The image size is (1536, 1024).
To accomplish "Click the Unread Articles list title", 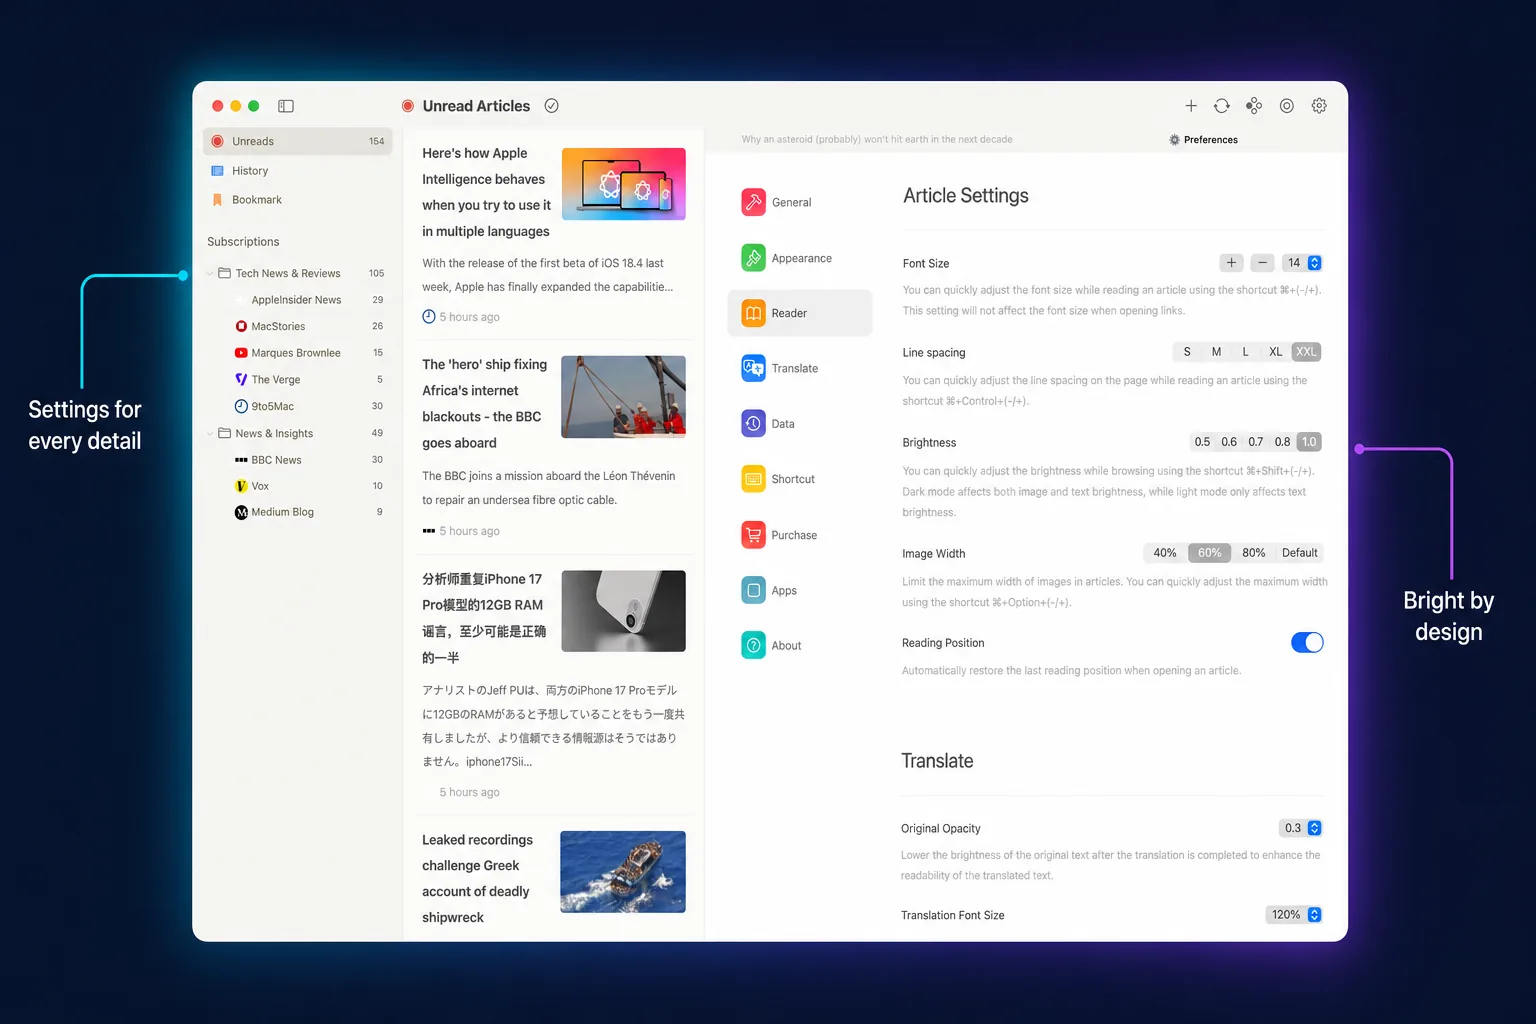I will tap(476, 106).
